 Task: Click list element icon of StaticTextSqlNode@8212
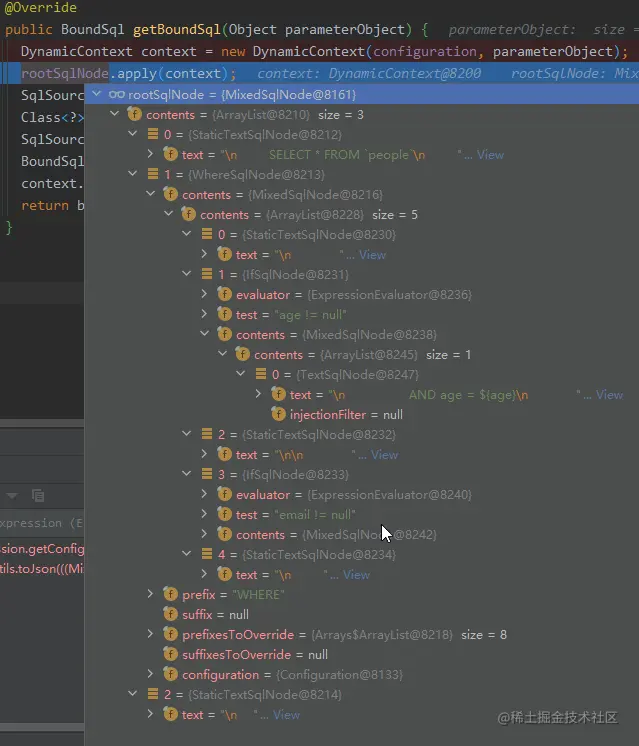153,134
